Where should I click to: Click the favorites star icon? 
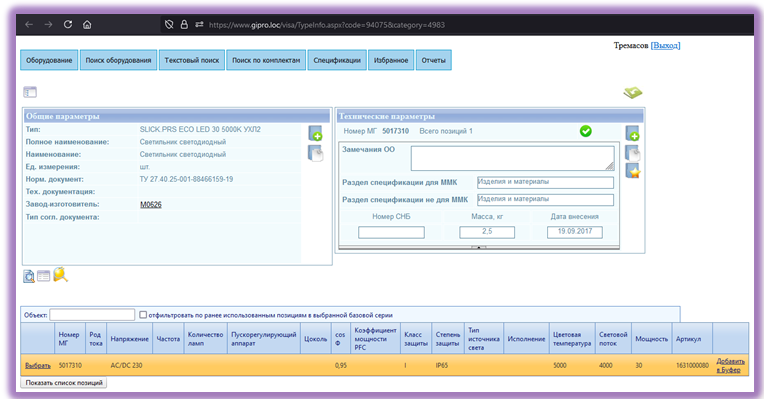coord(633,171)
